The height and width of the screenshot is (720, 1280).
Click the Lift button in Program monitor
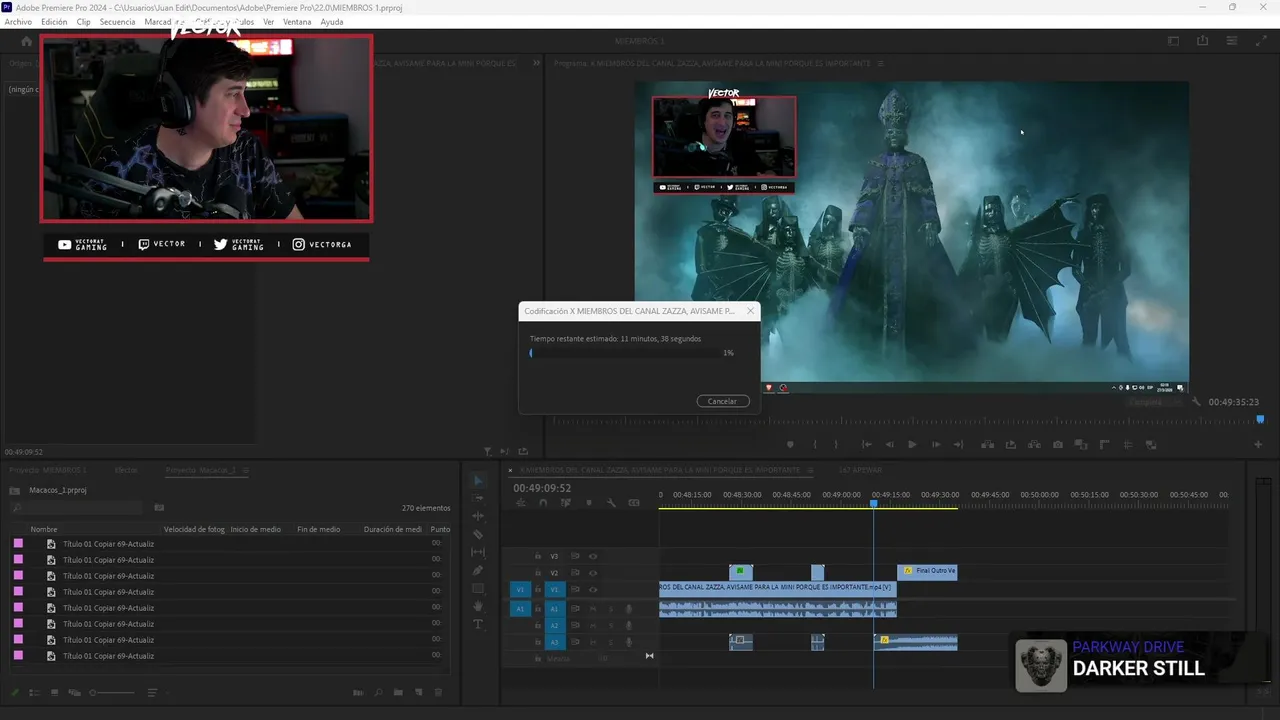tap(987, 445)
